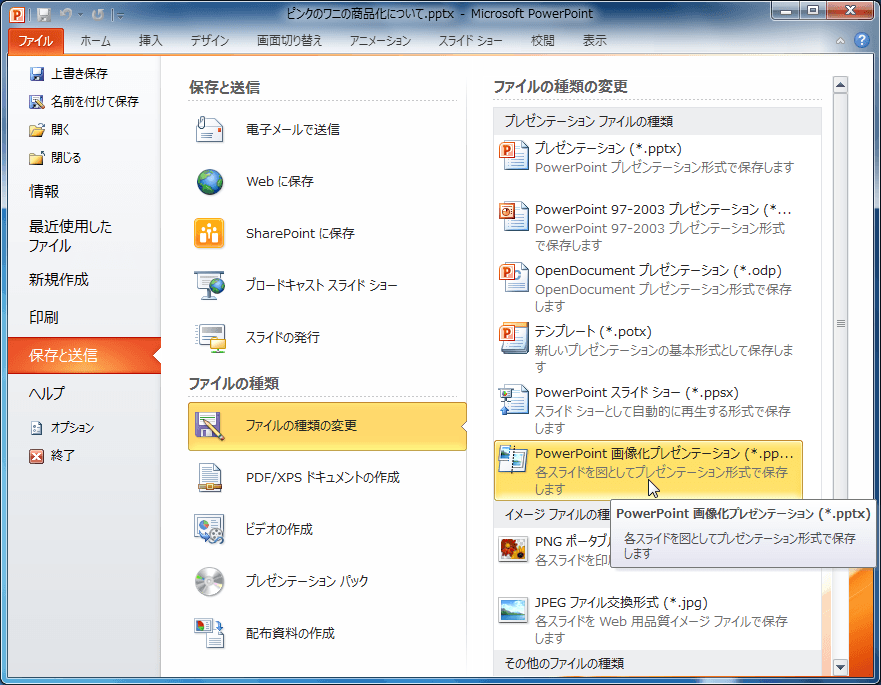Switch to the 画面切り替え tab
Viewport: 881px width, 685px height.
click(x=289, y=40)
